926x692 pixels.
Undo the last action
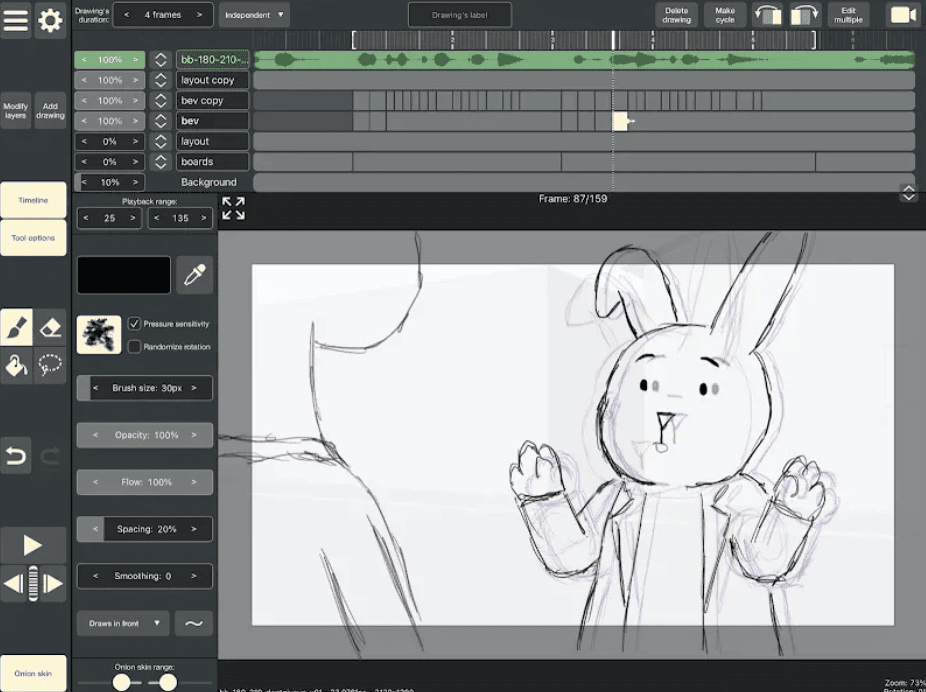pyautogui.click(x=16, y=455)
